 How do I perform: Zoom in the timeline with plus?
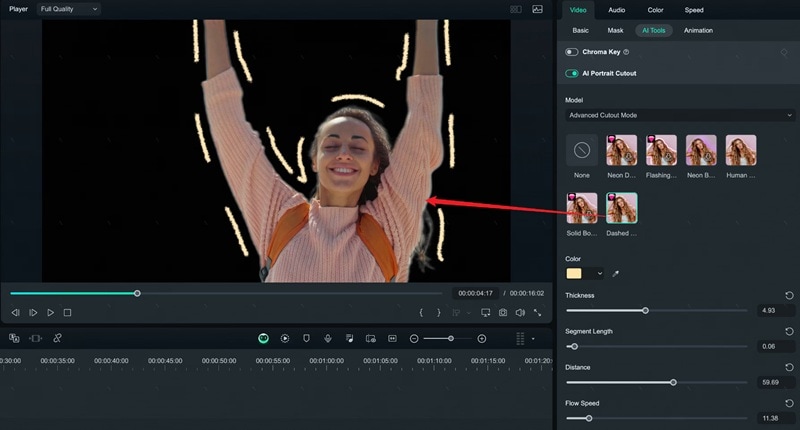[482, 339]
